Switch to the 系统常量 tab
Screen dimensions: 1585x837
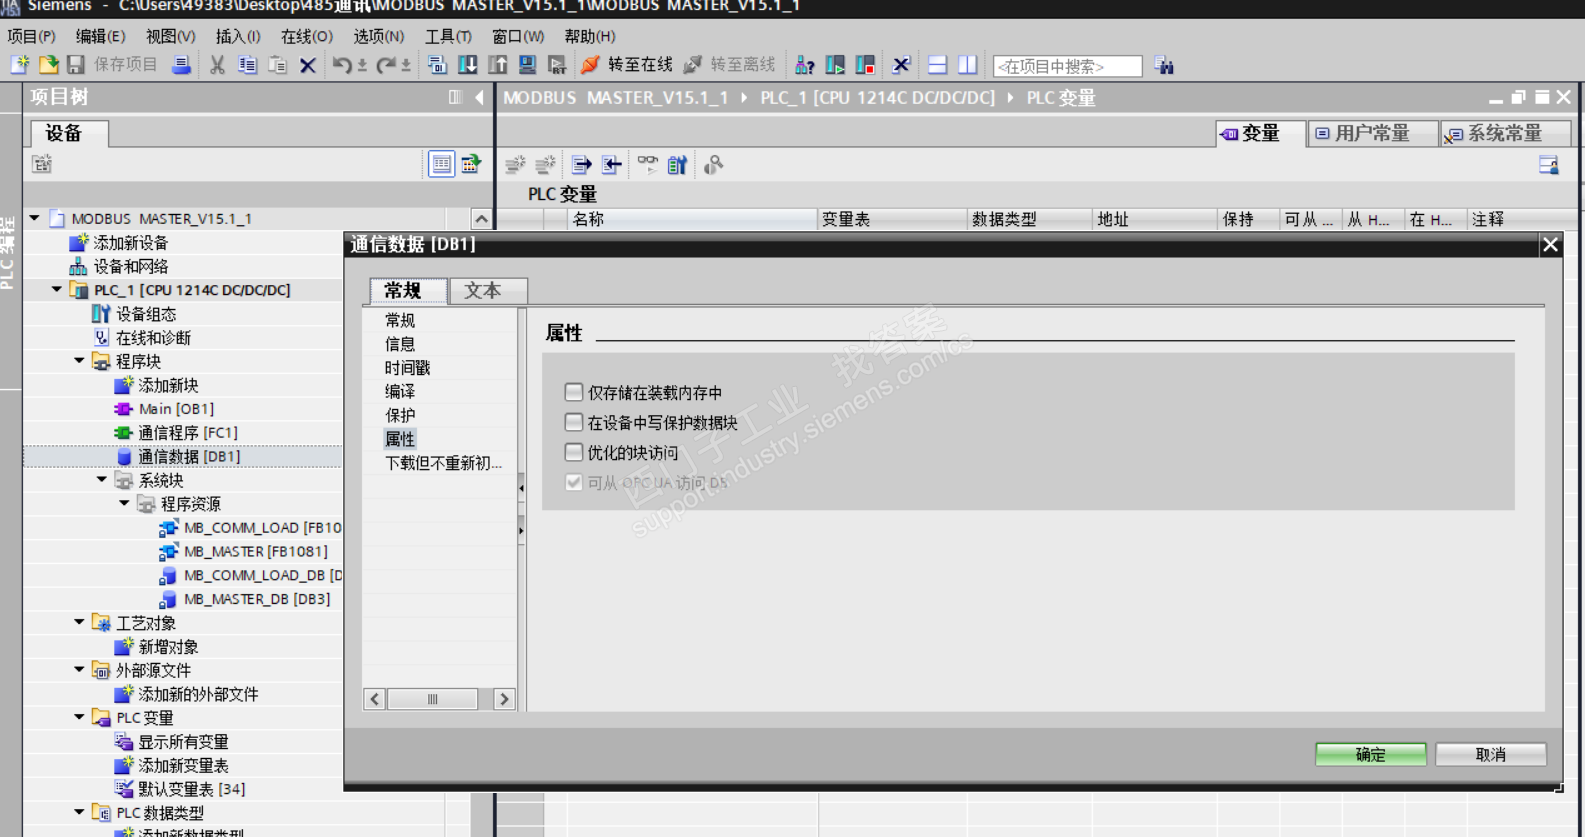(x=1505, y=133)
